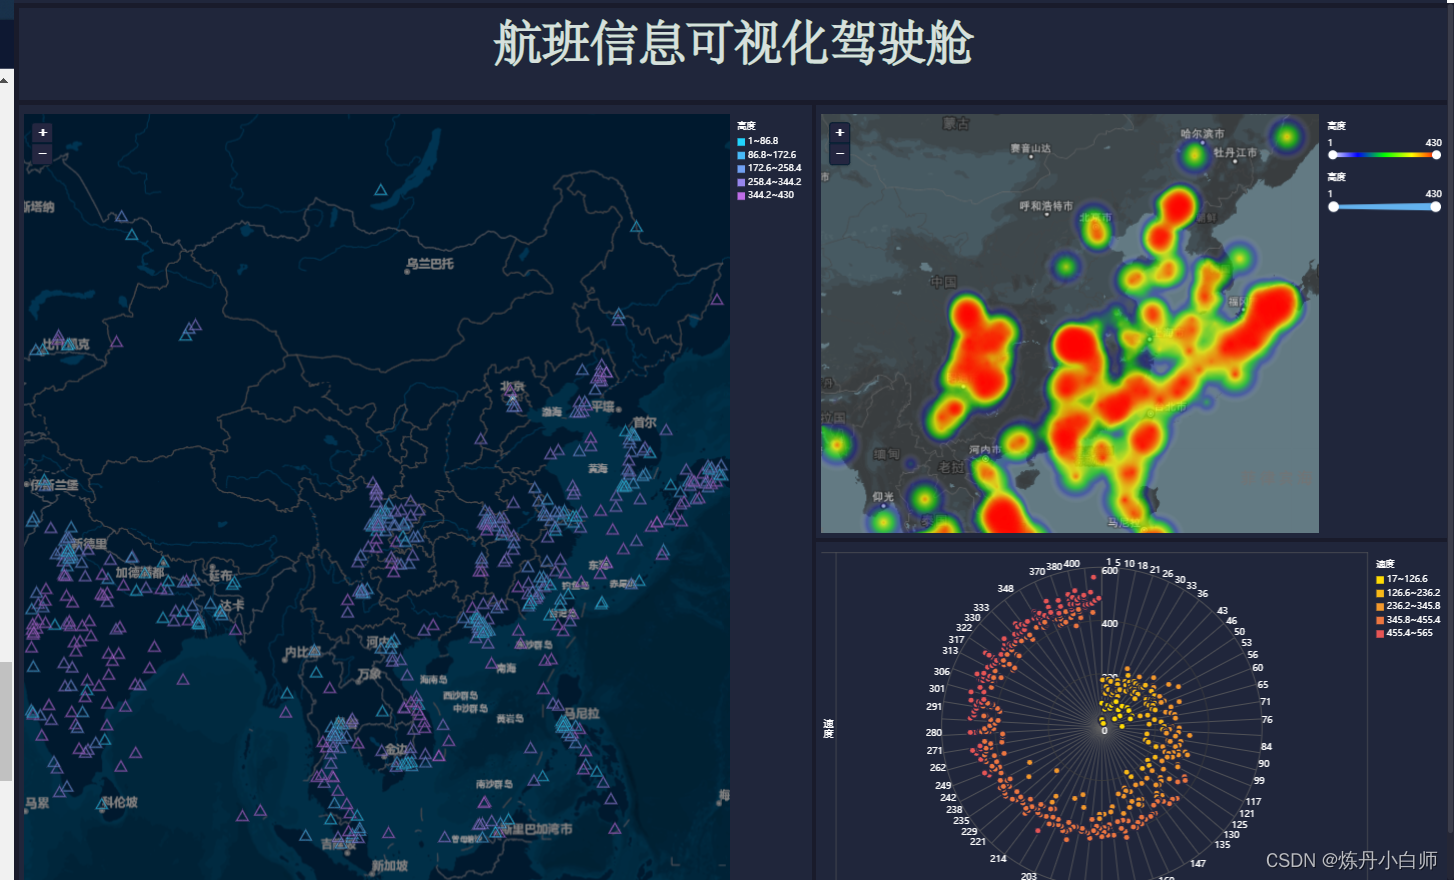
Task: Click the left handle of the blue altitude slider
Action: click(x=1332, y=206)
